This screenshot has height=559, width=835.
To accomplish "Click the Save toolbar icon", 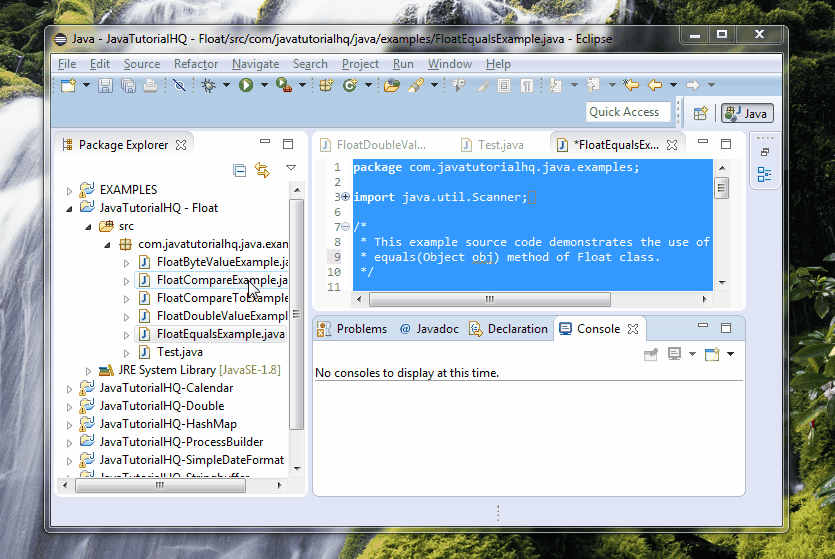I will tap(105, 85).
